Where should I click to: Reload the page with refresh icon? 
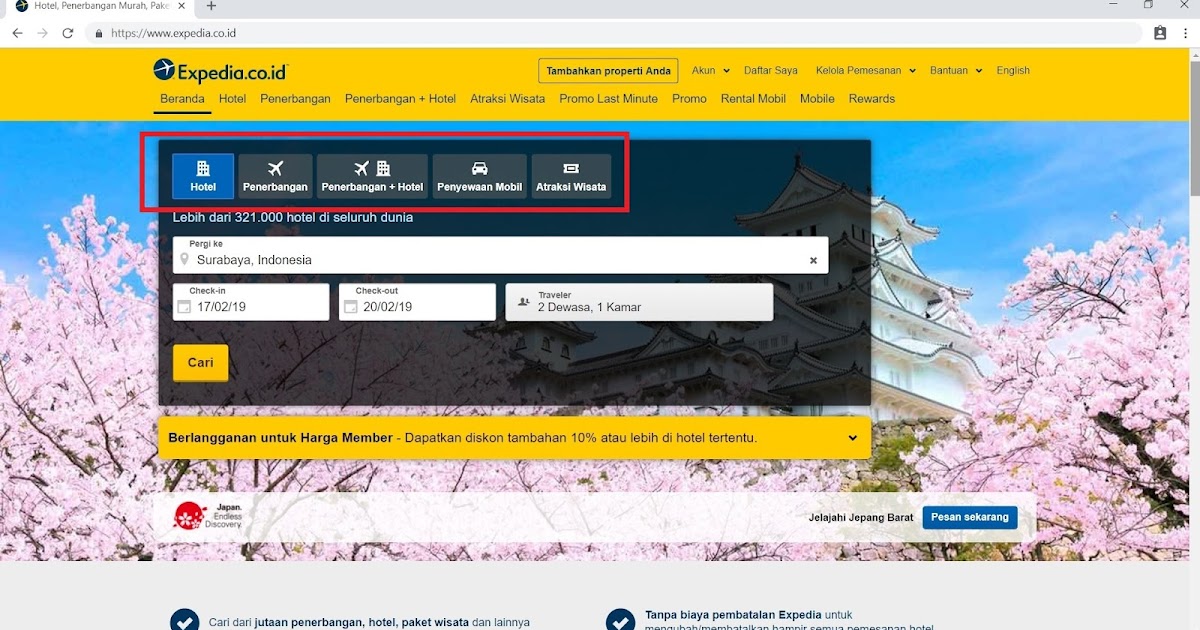[68, 33]
